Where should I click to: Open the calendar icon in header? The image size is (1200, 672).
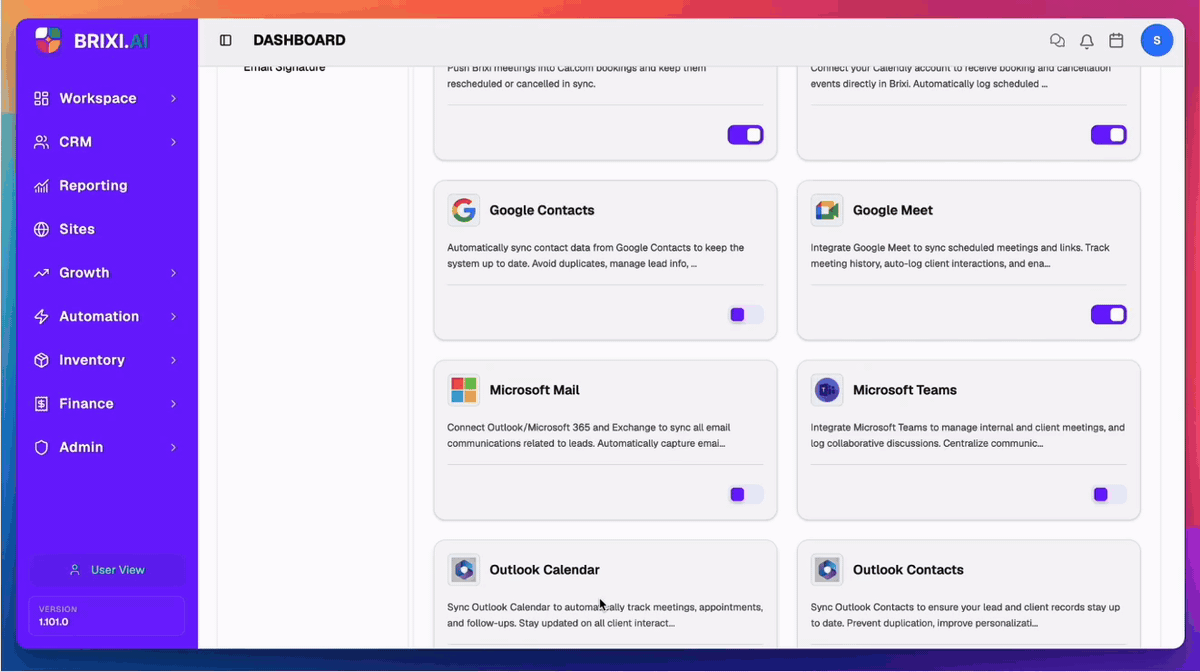pyautogui.click(x=1117, y=41)
